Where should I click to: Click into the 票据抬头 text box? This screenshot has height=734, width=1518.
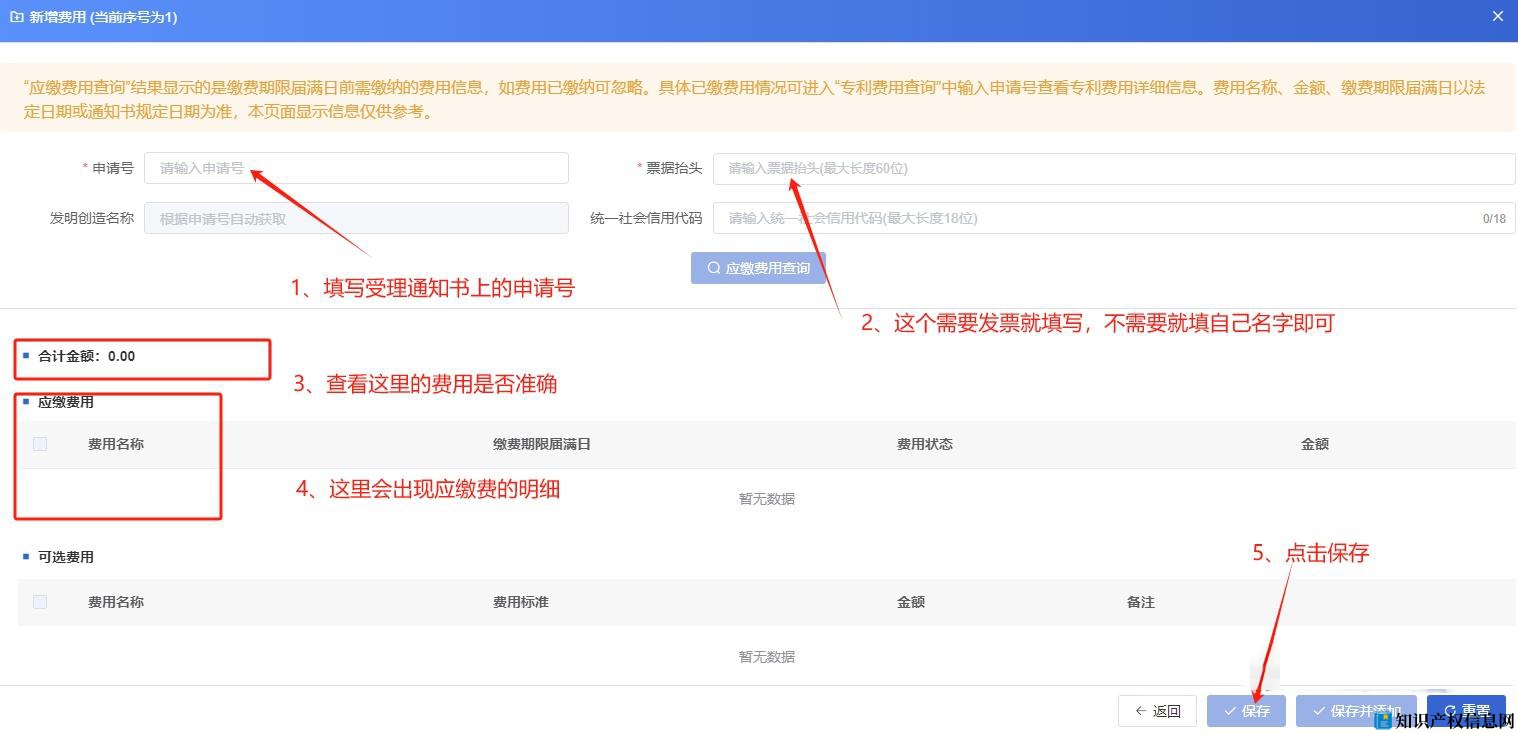(1113, 168)
